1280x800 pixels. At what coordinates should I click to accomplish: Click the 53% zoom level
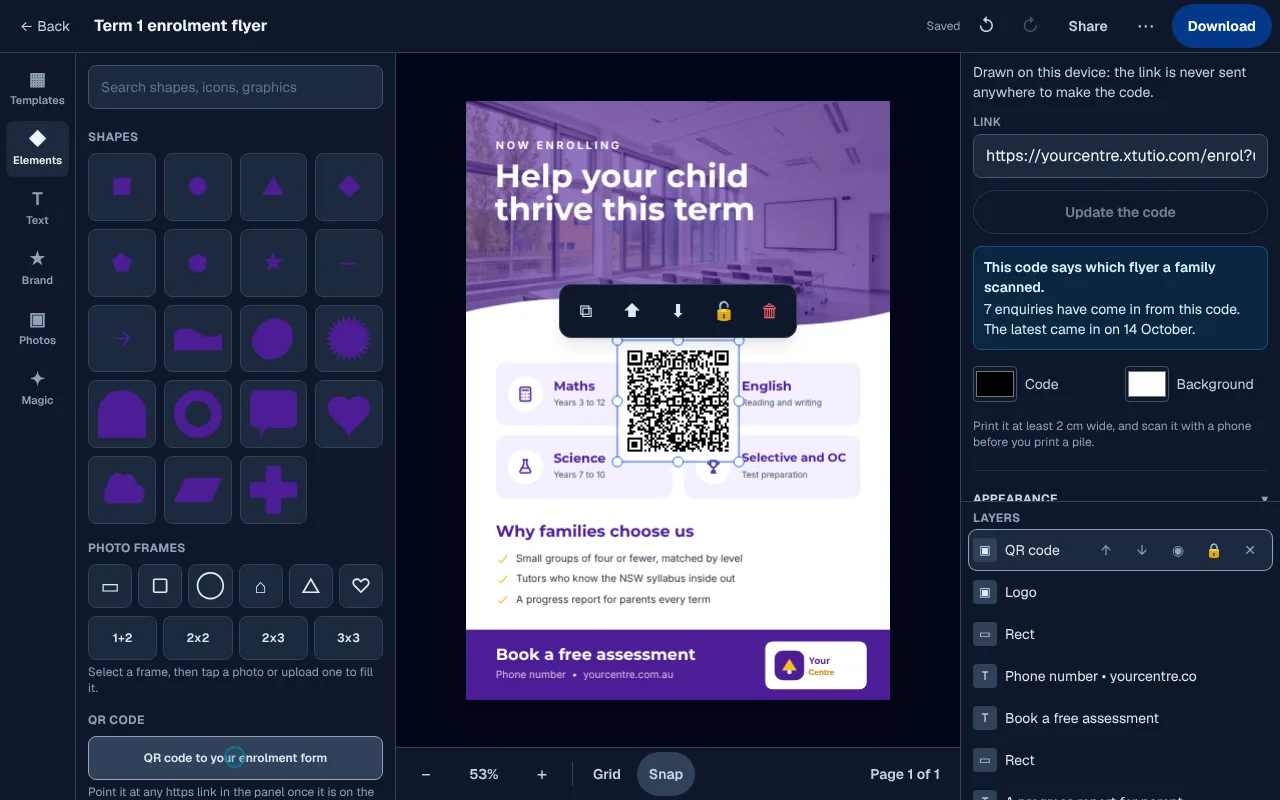click(484, 774)
